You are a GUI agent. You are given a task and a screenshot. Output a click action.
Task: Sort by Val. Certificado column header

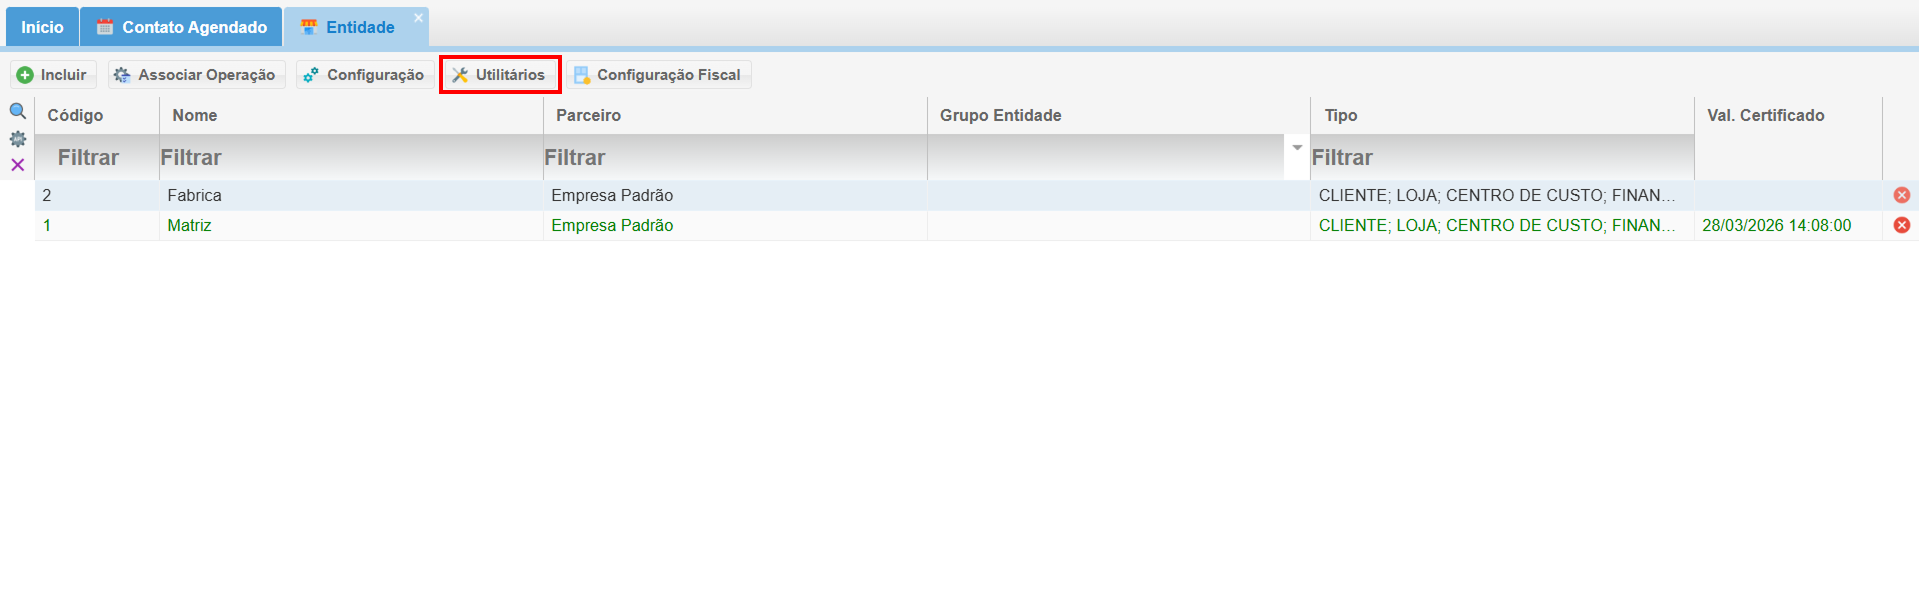pos(1765,115)
